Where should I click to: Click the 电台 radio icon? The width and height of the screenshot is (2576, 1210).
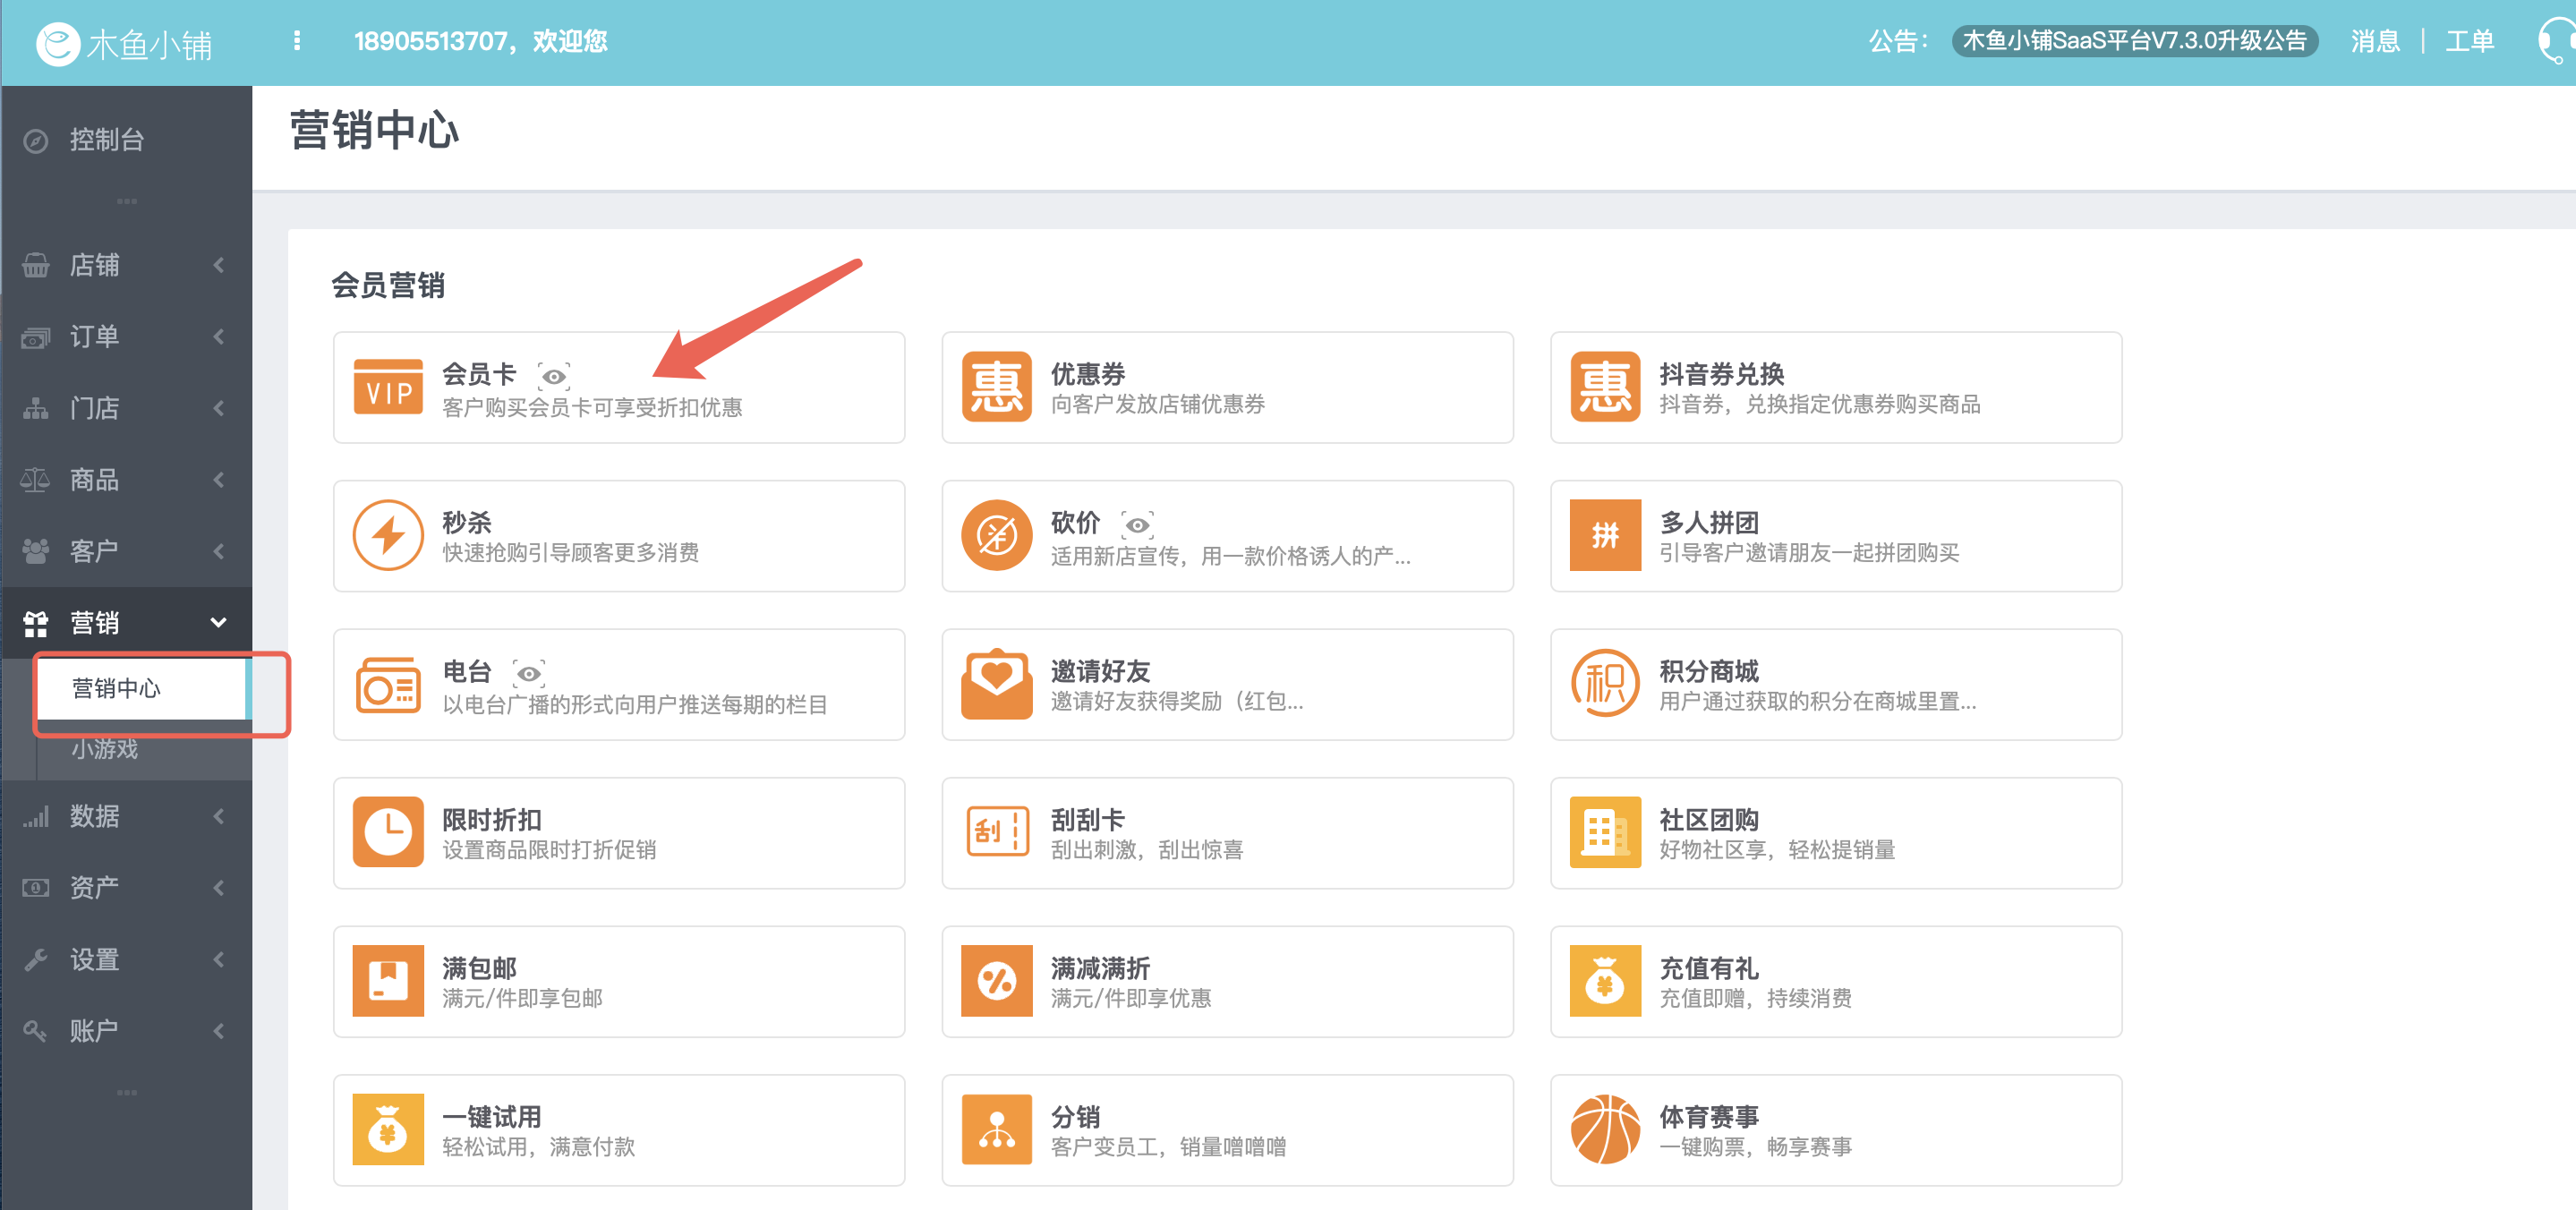pyautogui.click(x=388, y=685)
